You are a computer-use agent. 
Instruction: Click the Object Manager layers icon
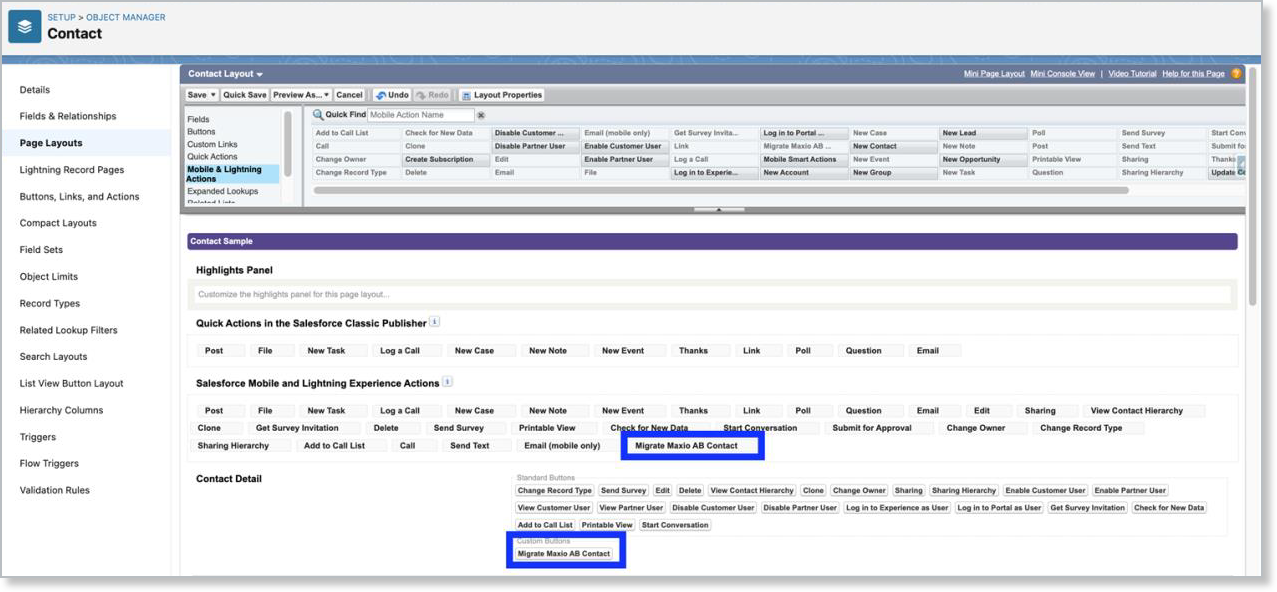(25, 26)
